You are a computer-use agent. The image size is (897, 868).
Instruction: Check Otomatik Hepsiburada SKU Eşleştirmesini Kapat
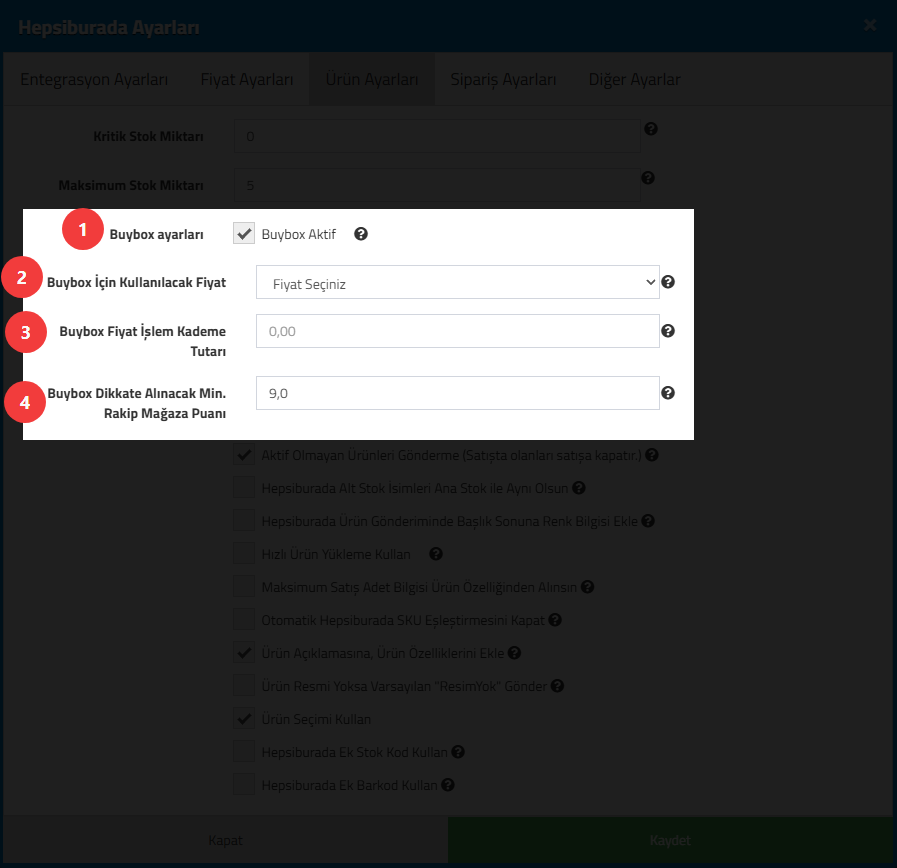[244, 620]
